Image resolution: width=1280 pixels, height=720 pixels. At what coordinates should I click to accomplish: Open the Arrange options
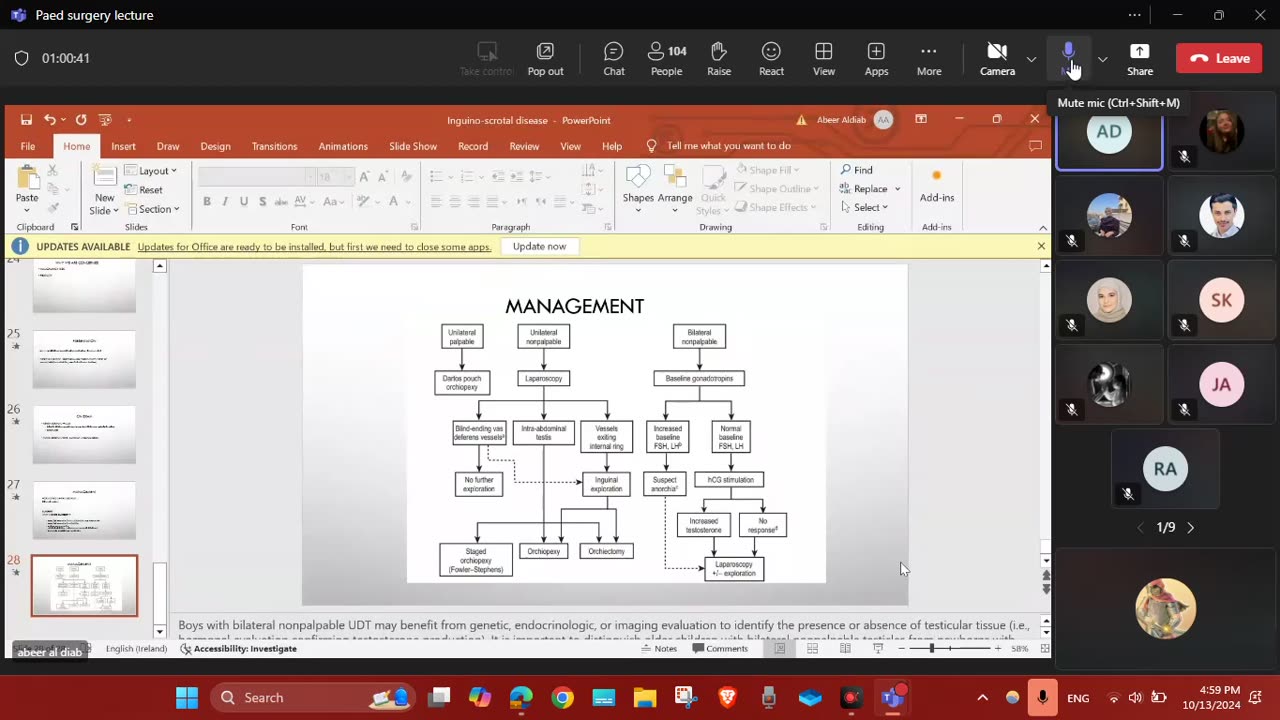coord(675,186)
